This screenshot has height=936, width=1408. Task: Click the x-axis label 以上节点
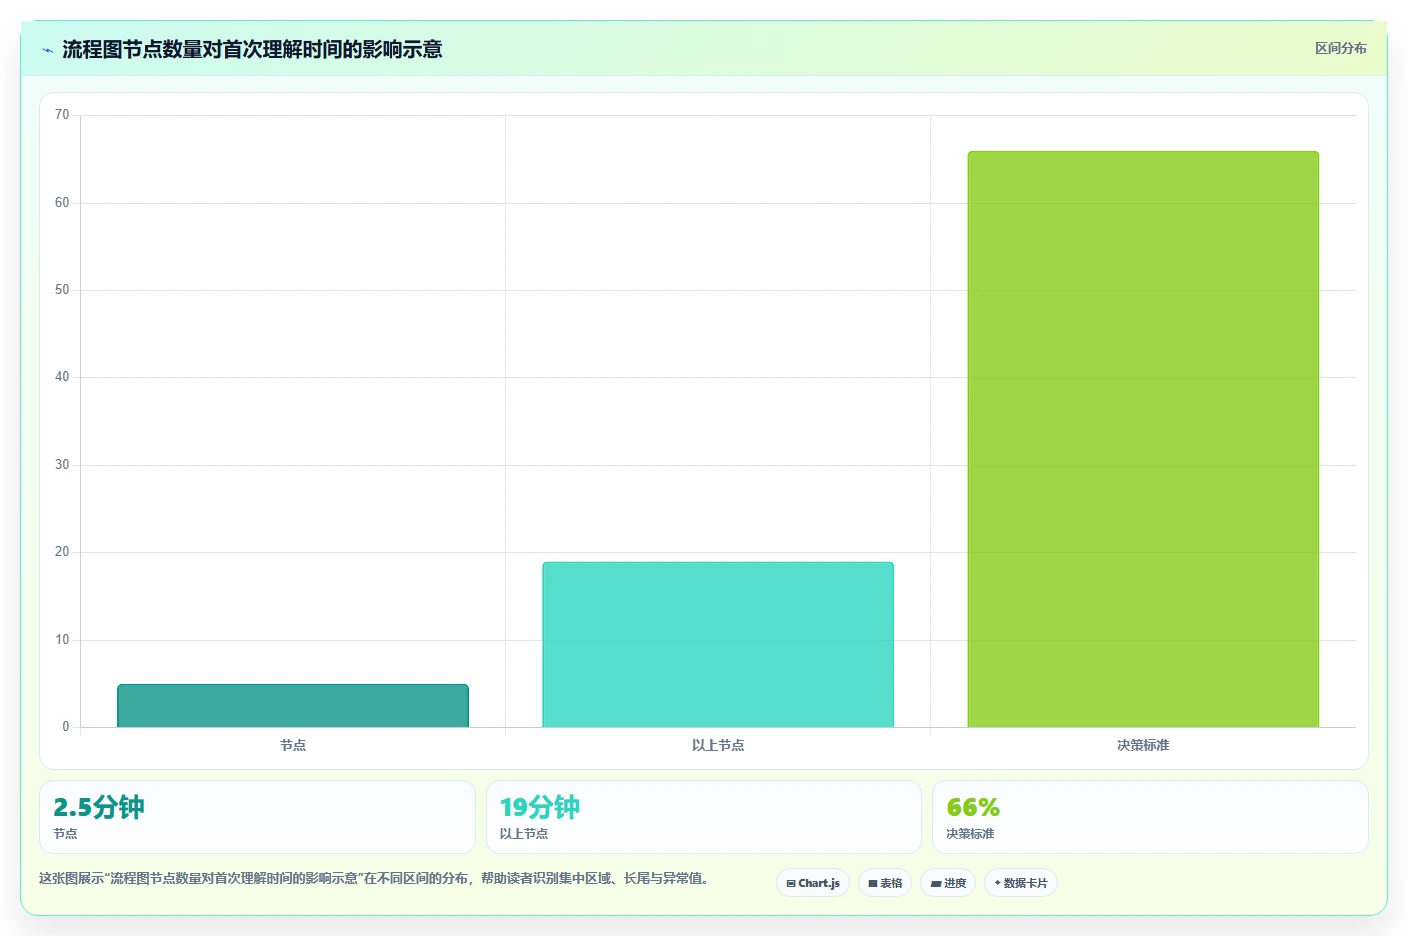coord(718,745)
